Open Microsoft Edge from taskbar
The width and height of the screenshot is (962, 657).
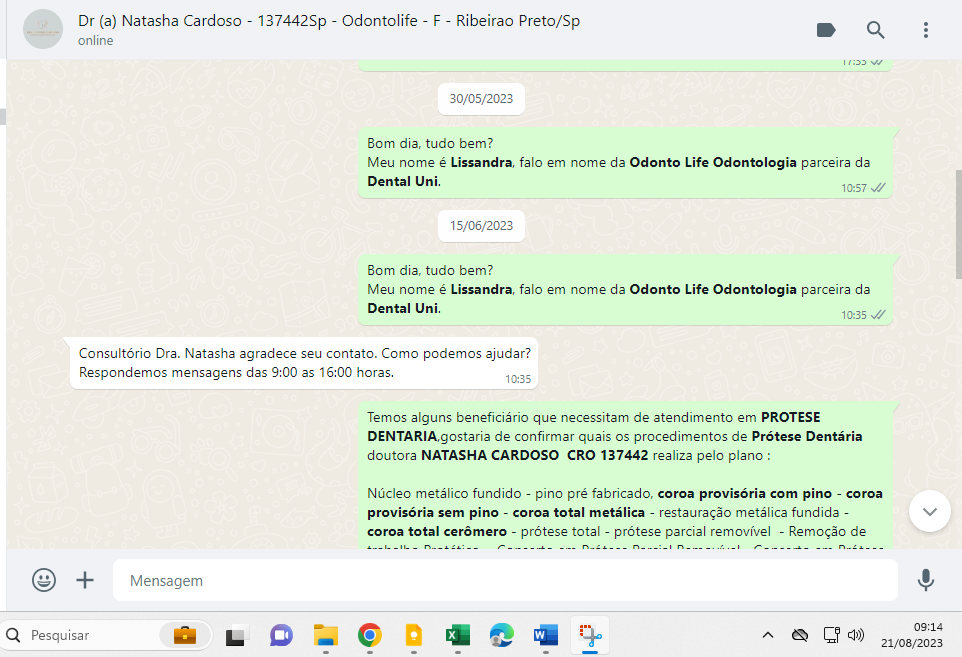pos(502,636)
